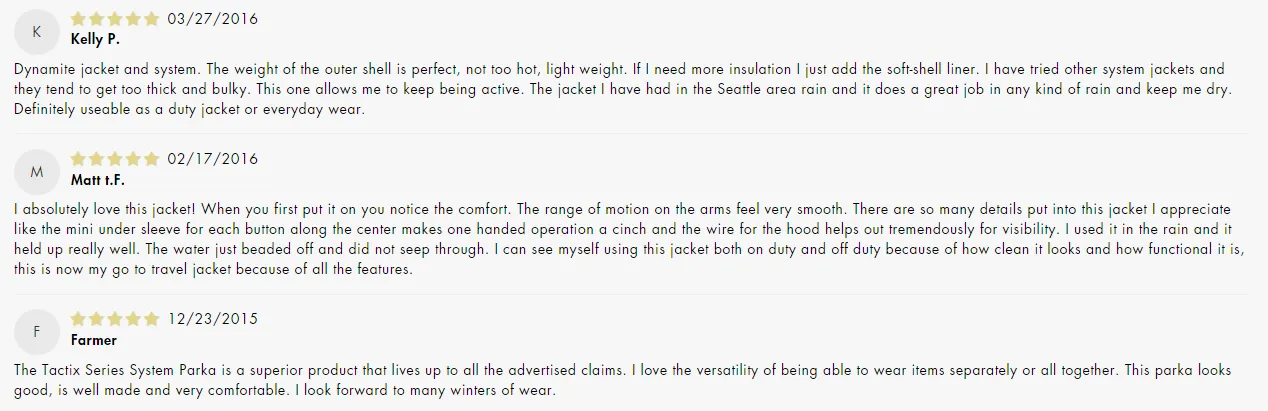Click the review date 02/17/2016
The height and width of the screenshot is (411, 1268).
pos(213,158)
